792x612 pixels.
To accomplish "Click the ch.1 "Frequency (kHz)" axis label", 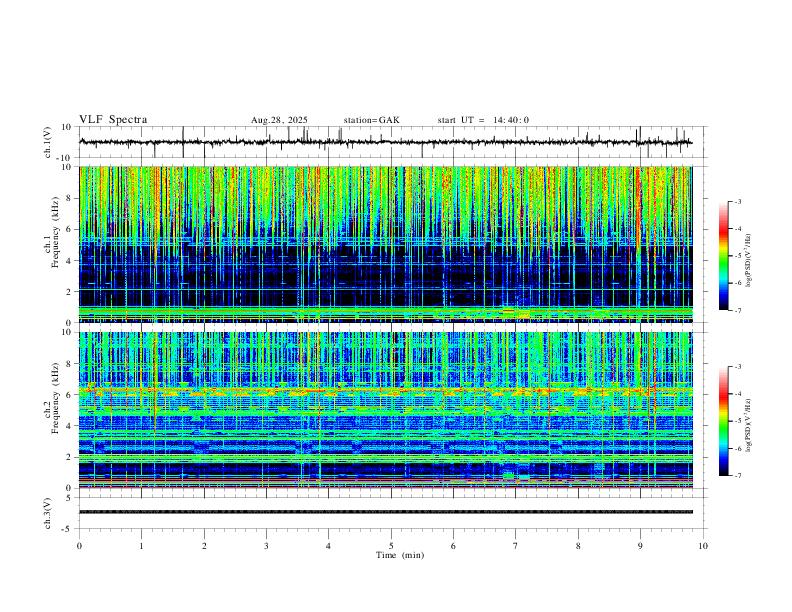I will [x=55, y=232].
